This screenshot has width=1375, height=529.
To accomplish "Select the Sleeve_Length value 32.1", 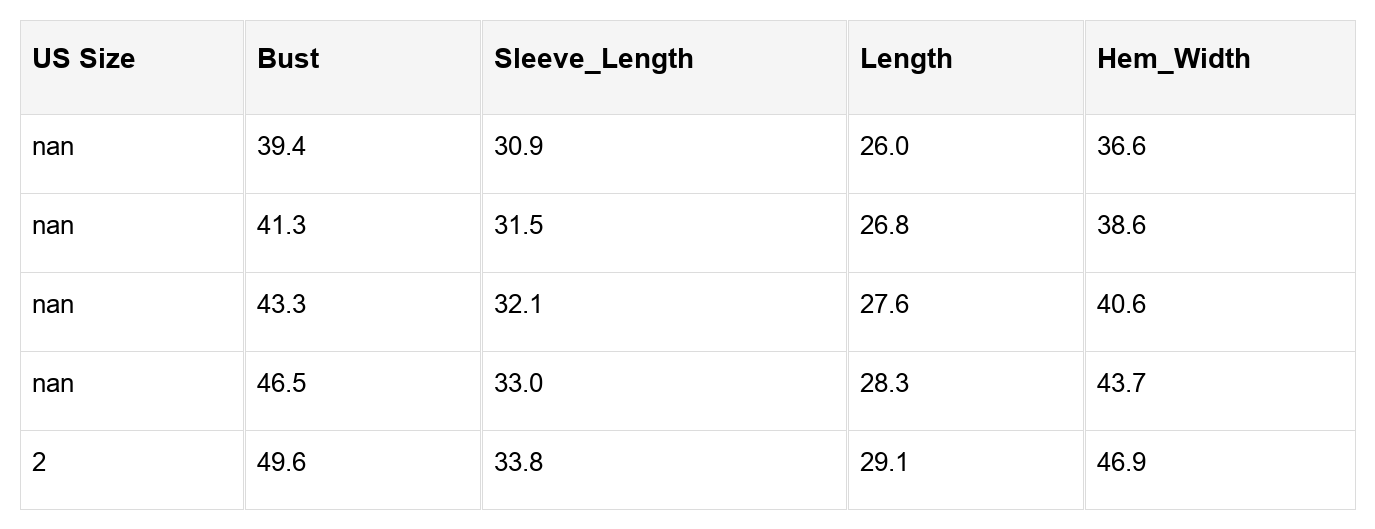I will [518, 305].
